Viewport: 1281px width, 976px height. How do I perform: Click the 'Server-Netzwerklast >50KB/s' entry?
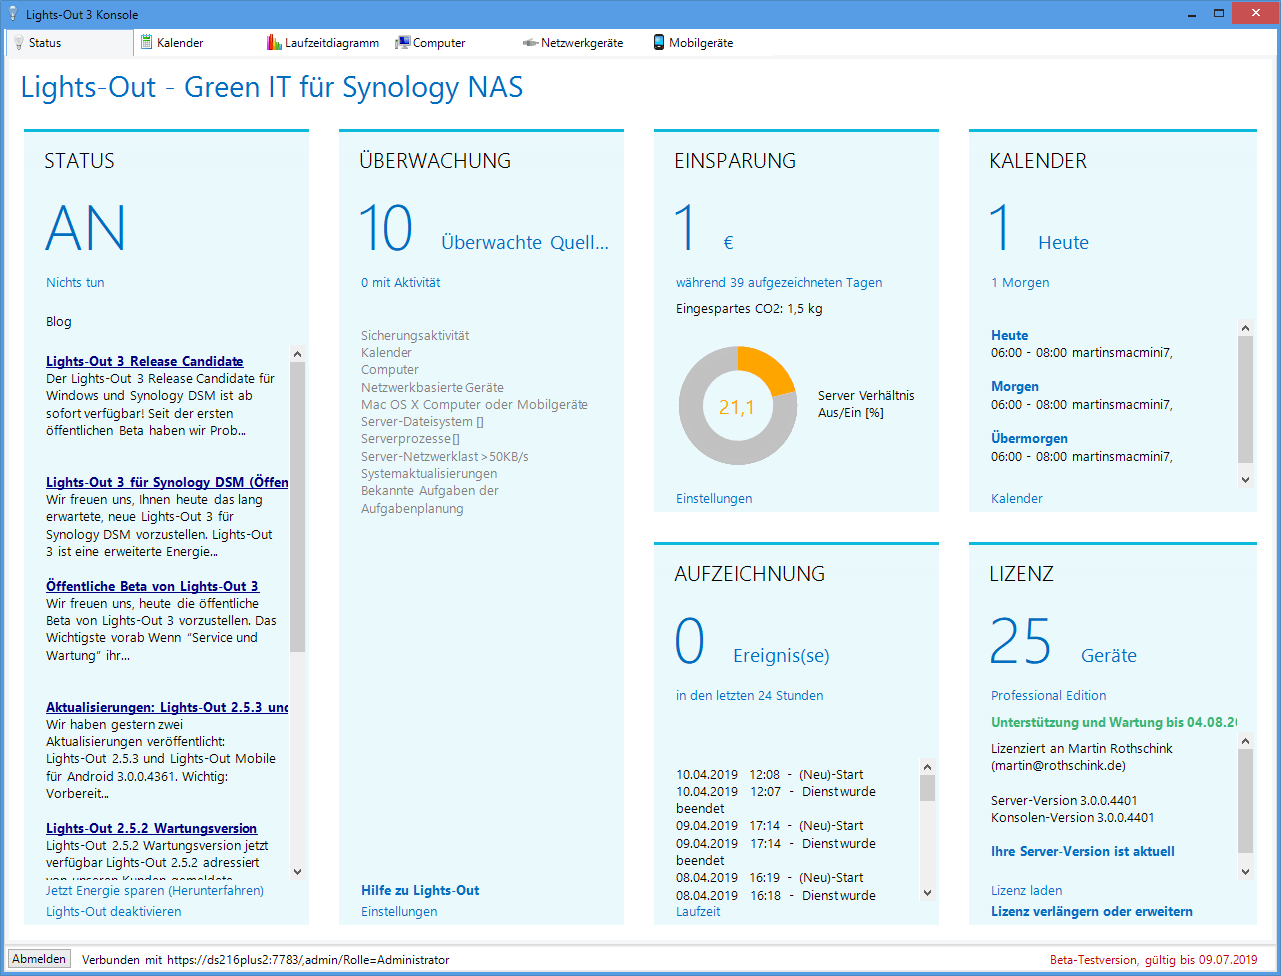[x=445, y=457]
